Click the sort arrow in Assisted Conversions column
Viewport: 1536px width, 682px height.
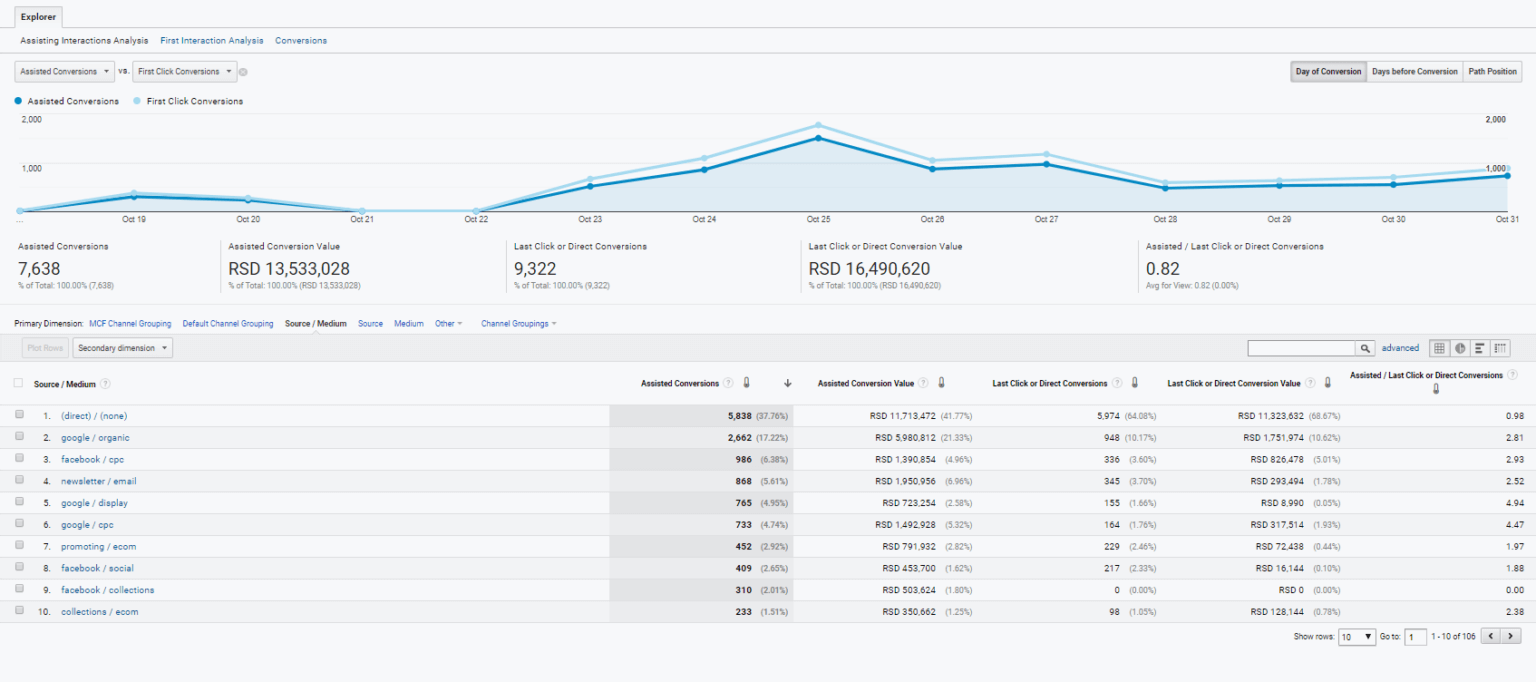click(x=787, y=384)
